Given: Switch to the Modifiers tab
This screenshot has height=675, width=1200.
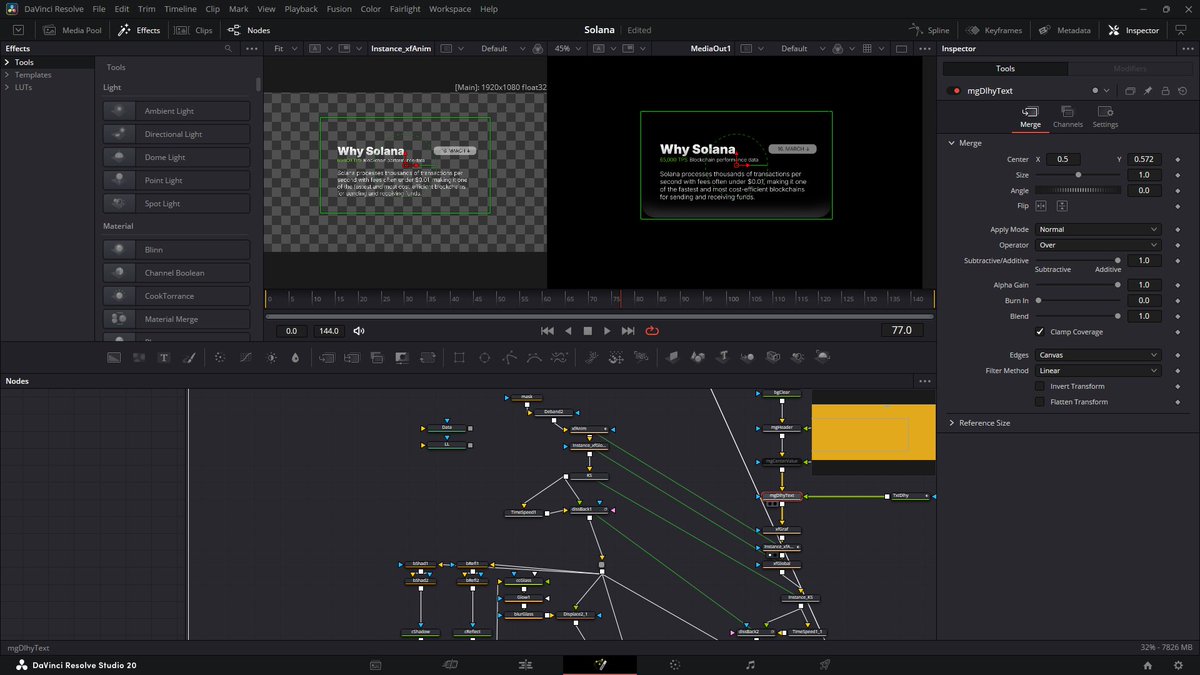Looking at the screenshot, I should click(x=1130, y=68).
